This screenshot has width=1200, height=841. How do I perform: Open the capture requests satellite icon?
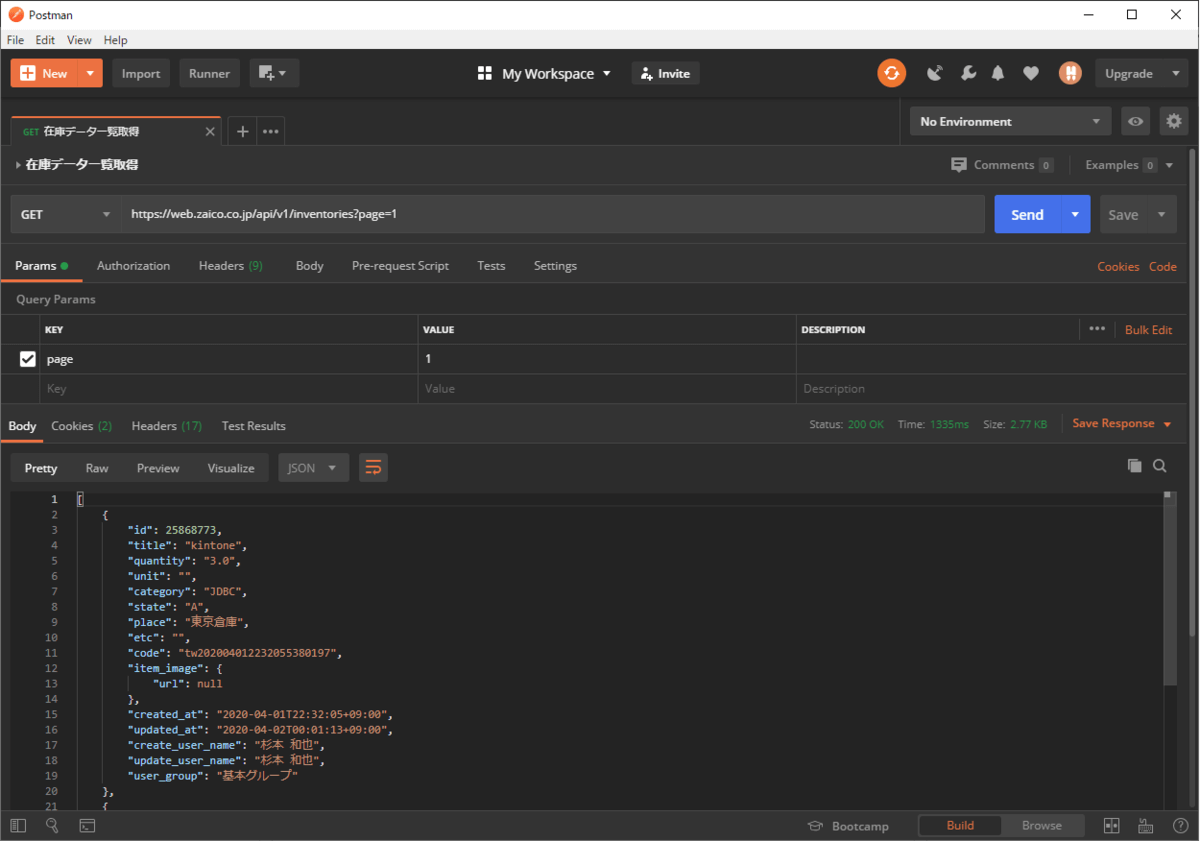pyautogui.click(x=935, y=73)
